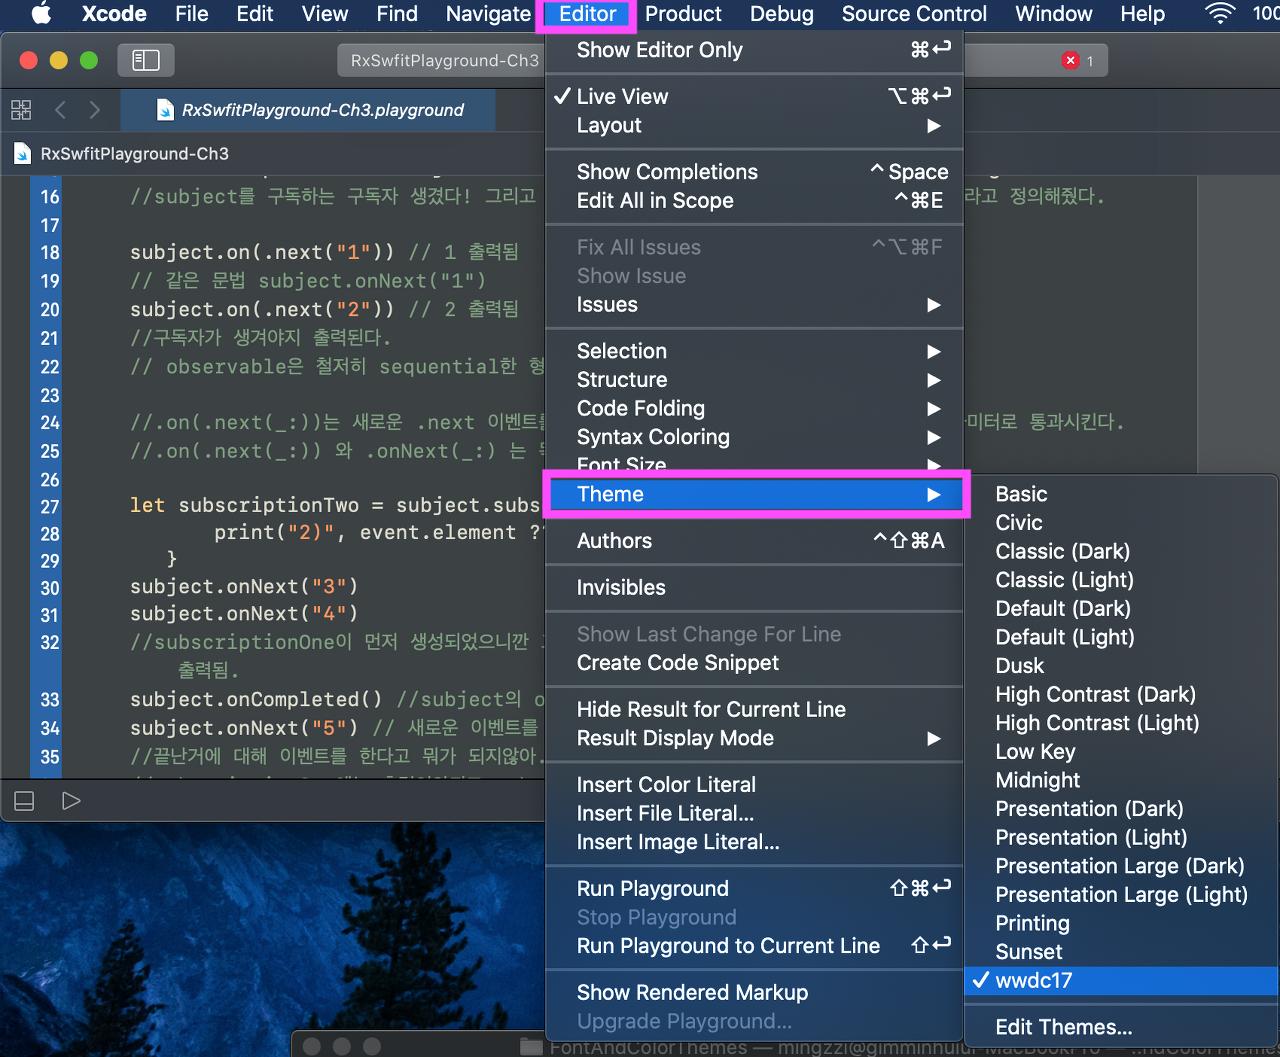Image resolution: width=1280 pixels, height=1057 pixels.
Task: Select Run Playground
Action: 754,889
